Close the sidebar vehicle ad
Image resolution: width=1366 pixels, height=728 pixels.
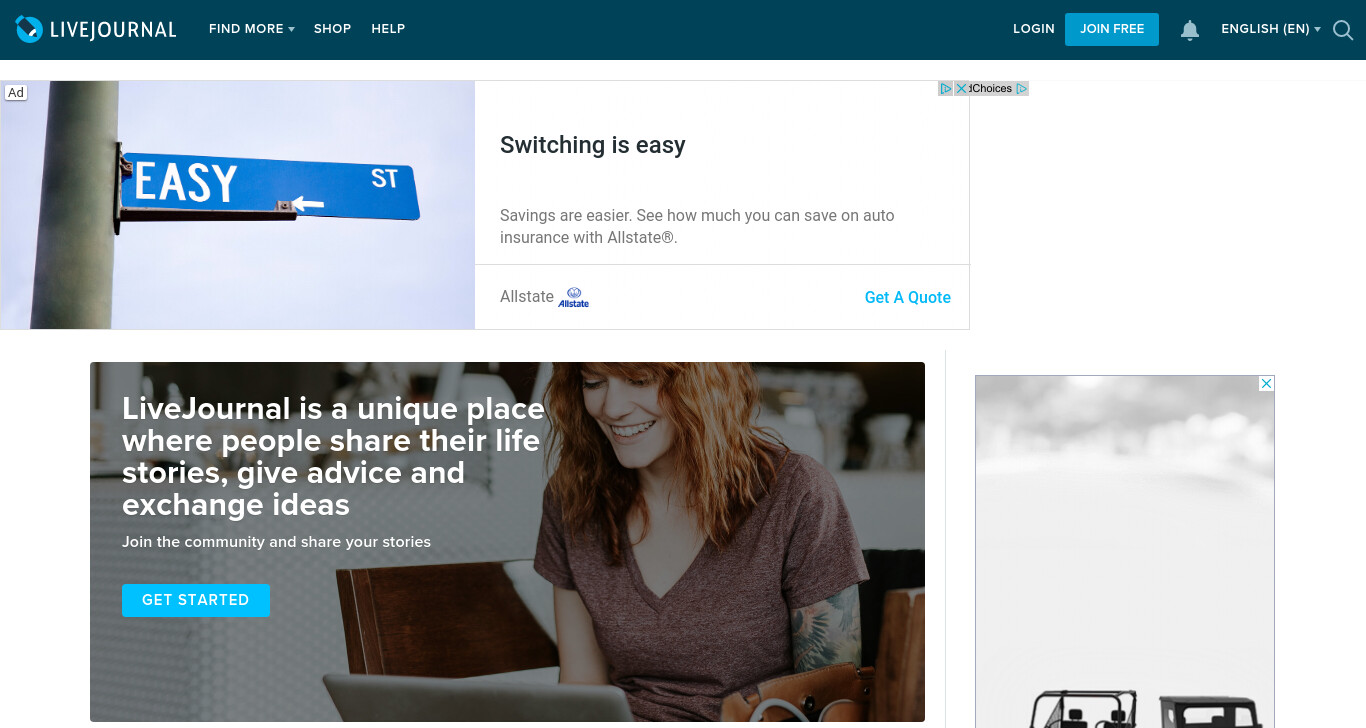[1267, 384]
